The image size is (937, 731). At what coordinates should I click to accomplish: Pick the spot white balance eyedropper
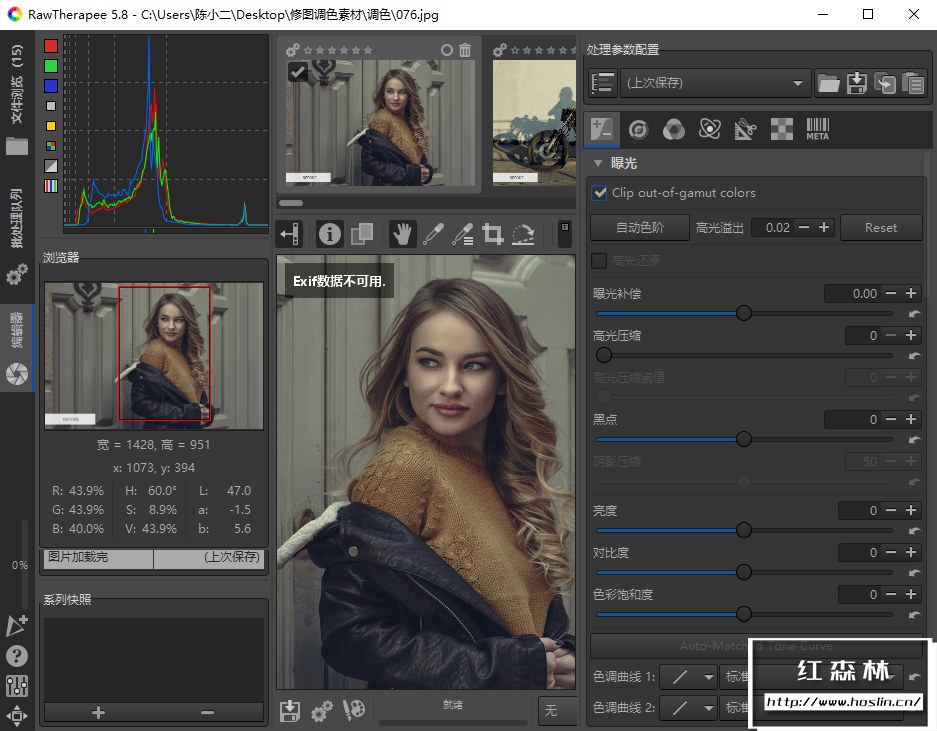click(x=433, y=234)
